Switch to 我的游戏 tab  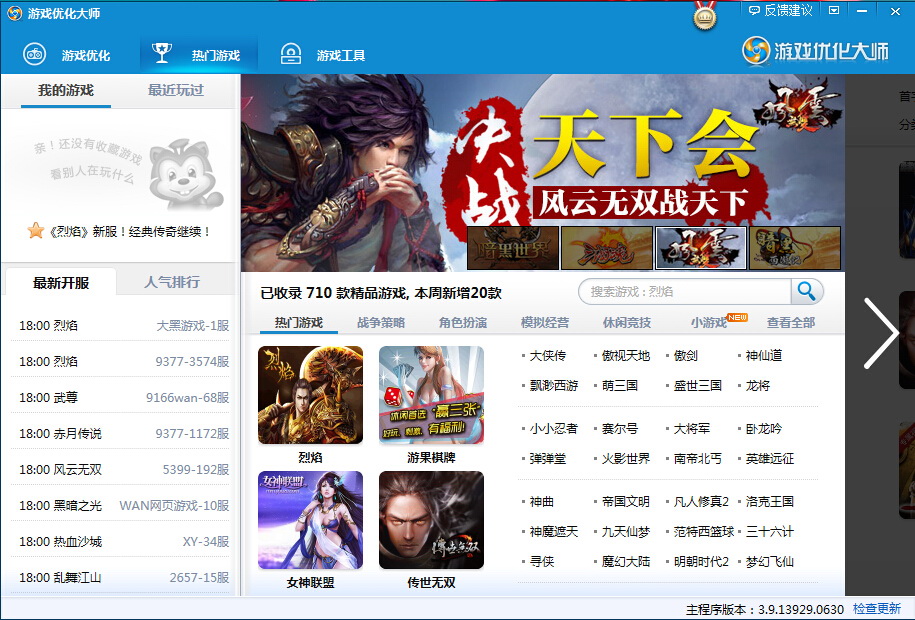66,90
